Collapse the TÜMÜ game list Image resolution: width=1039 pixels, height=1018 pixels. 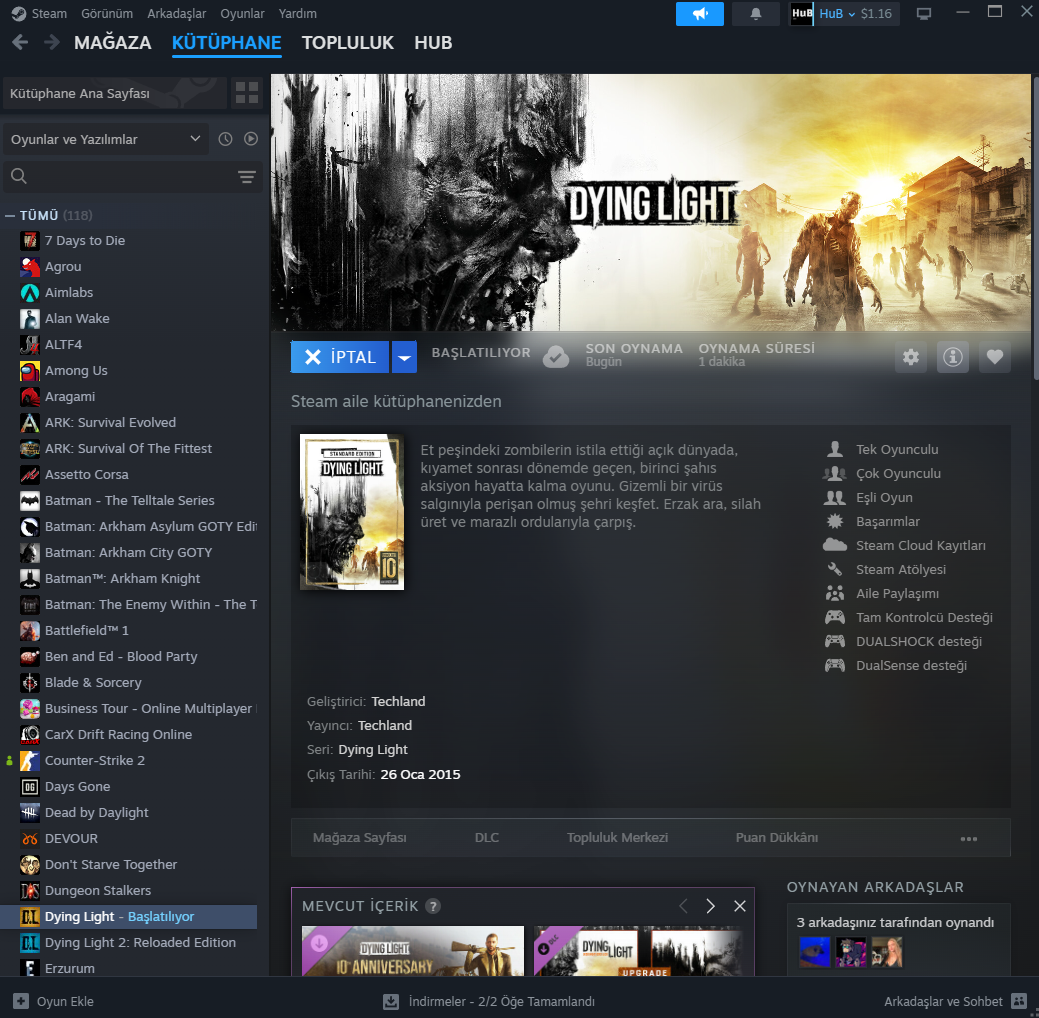click(10, 215)
